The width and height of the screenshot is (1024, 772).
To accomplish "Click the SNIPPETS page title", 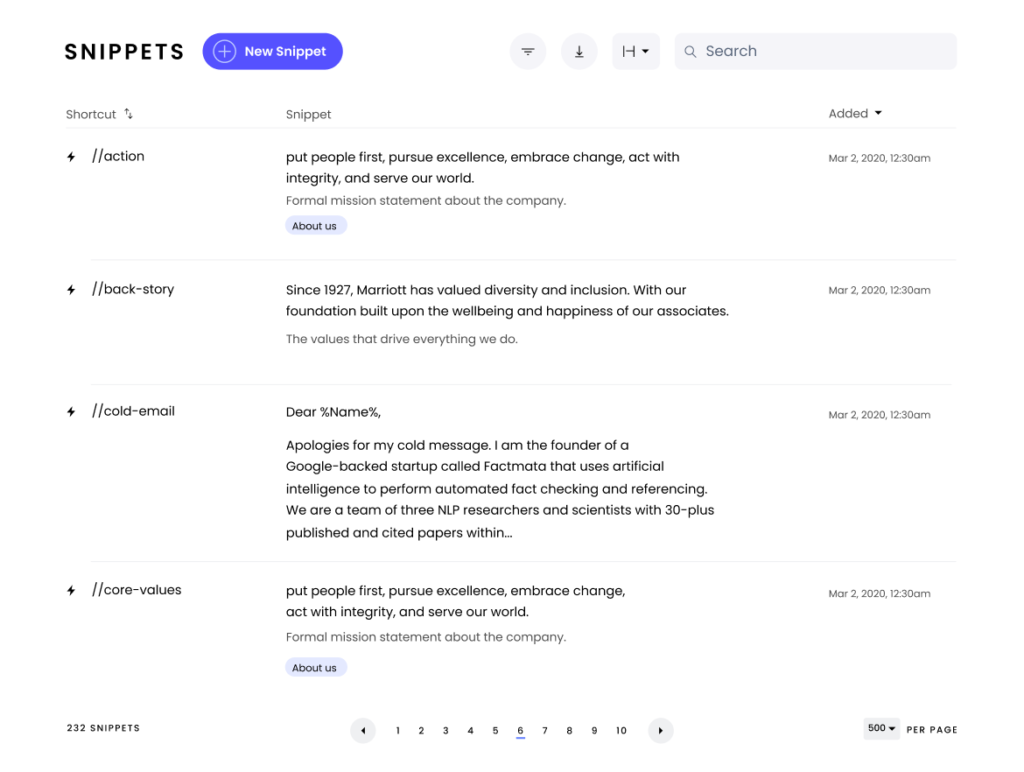I will point(124,52).
